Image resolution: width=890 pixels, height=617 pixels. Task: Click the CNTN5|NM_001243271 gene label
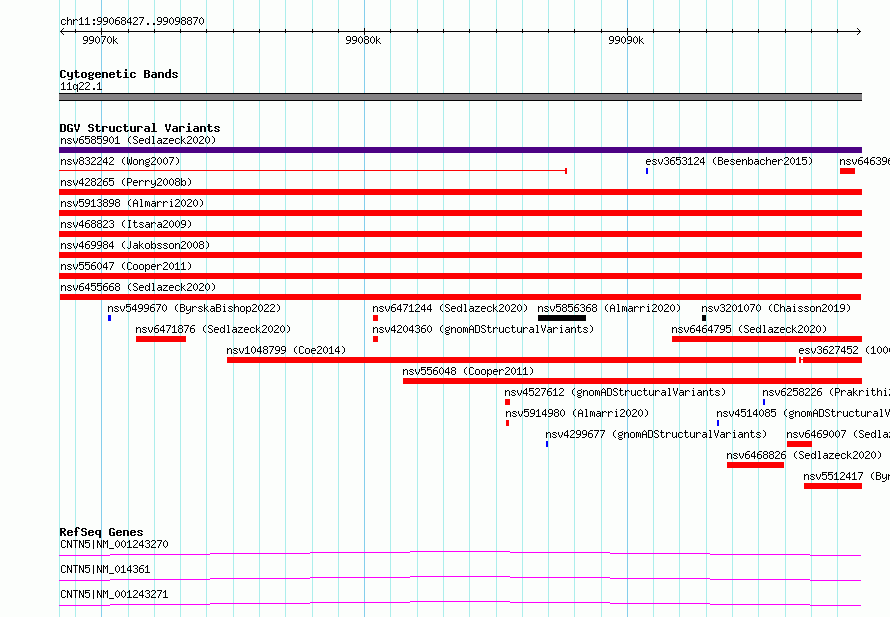point(114,594)
